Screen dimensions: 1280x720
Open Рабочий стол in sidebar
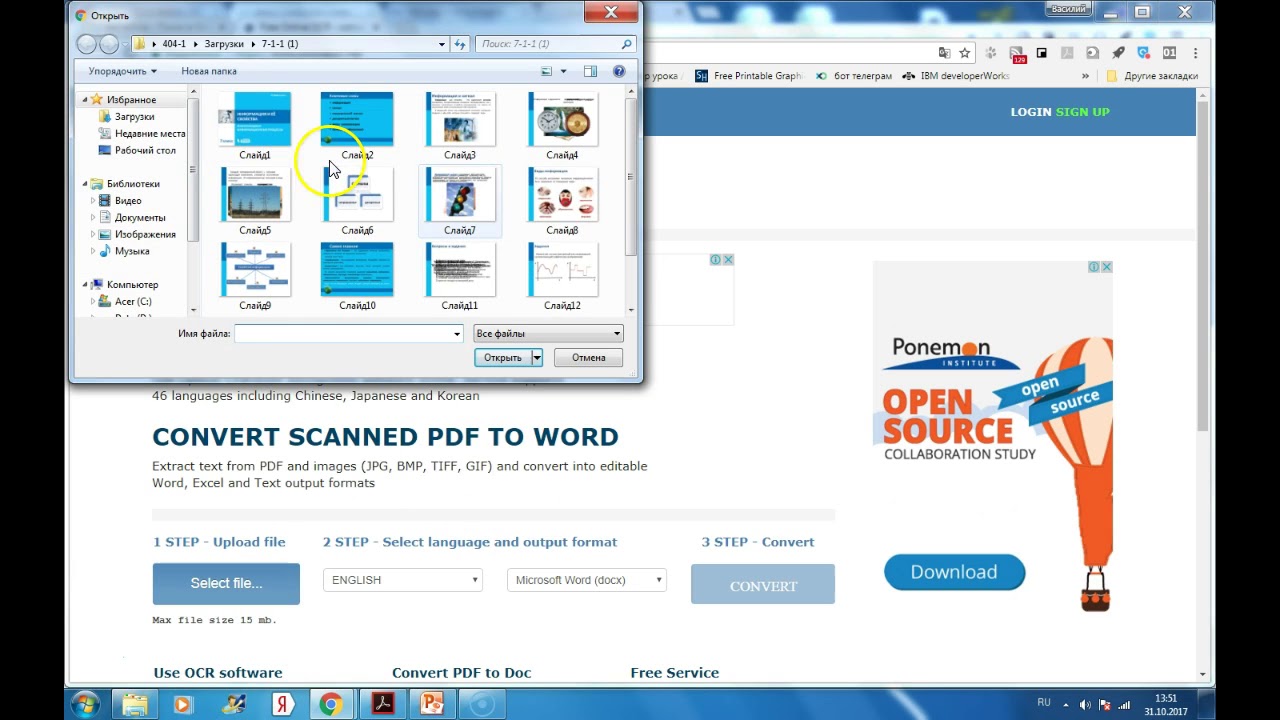click(138, 151)
